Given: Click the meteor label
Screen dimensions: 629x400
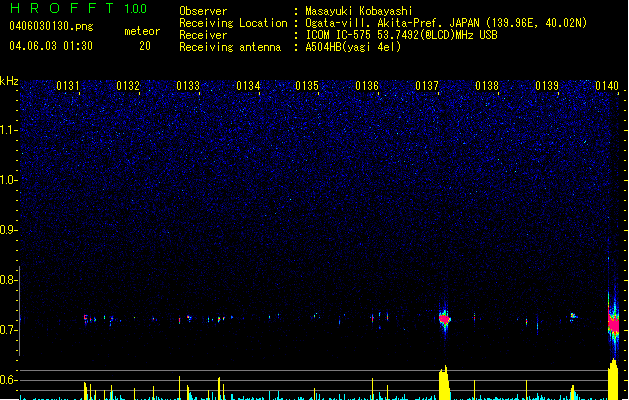Looking at the screenshot, I should pyautogui.click(x=142, y=31).
